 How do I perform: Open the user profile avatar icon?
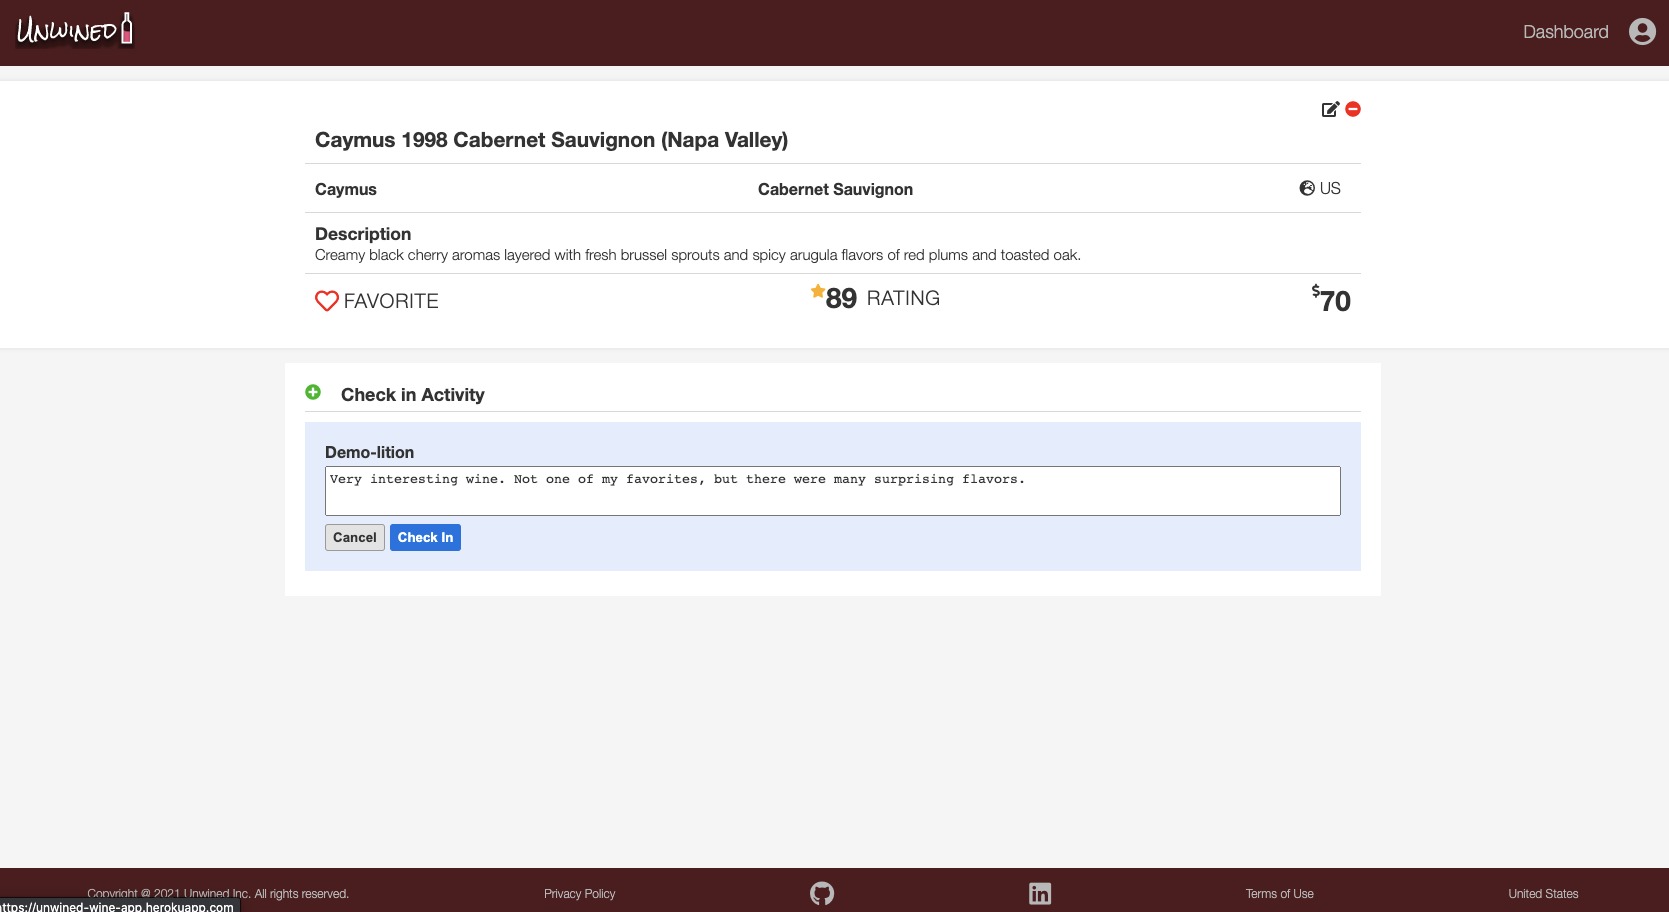pyautogui.click(x=1642, y=32)
